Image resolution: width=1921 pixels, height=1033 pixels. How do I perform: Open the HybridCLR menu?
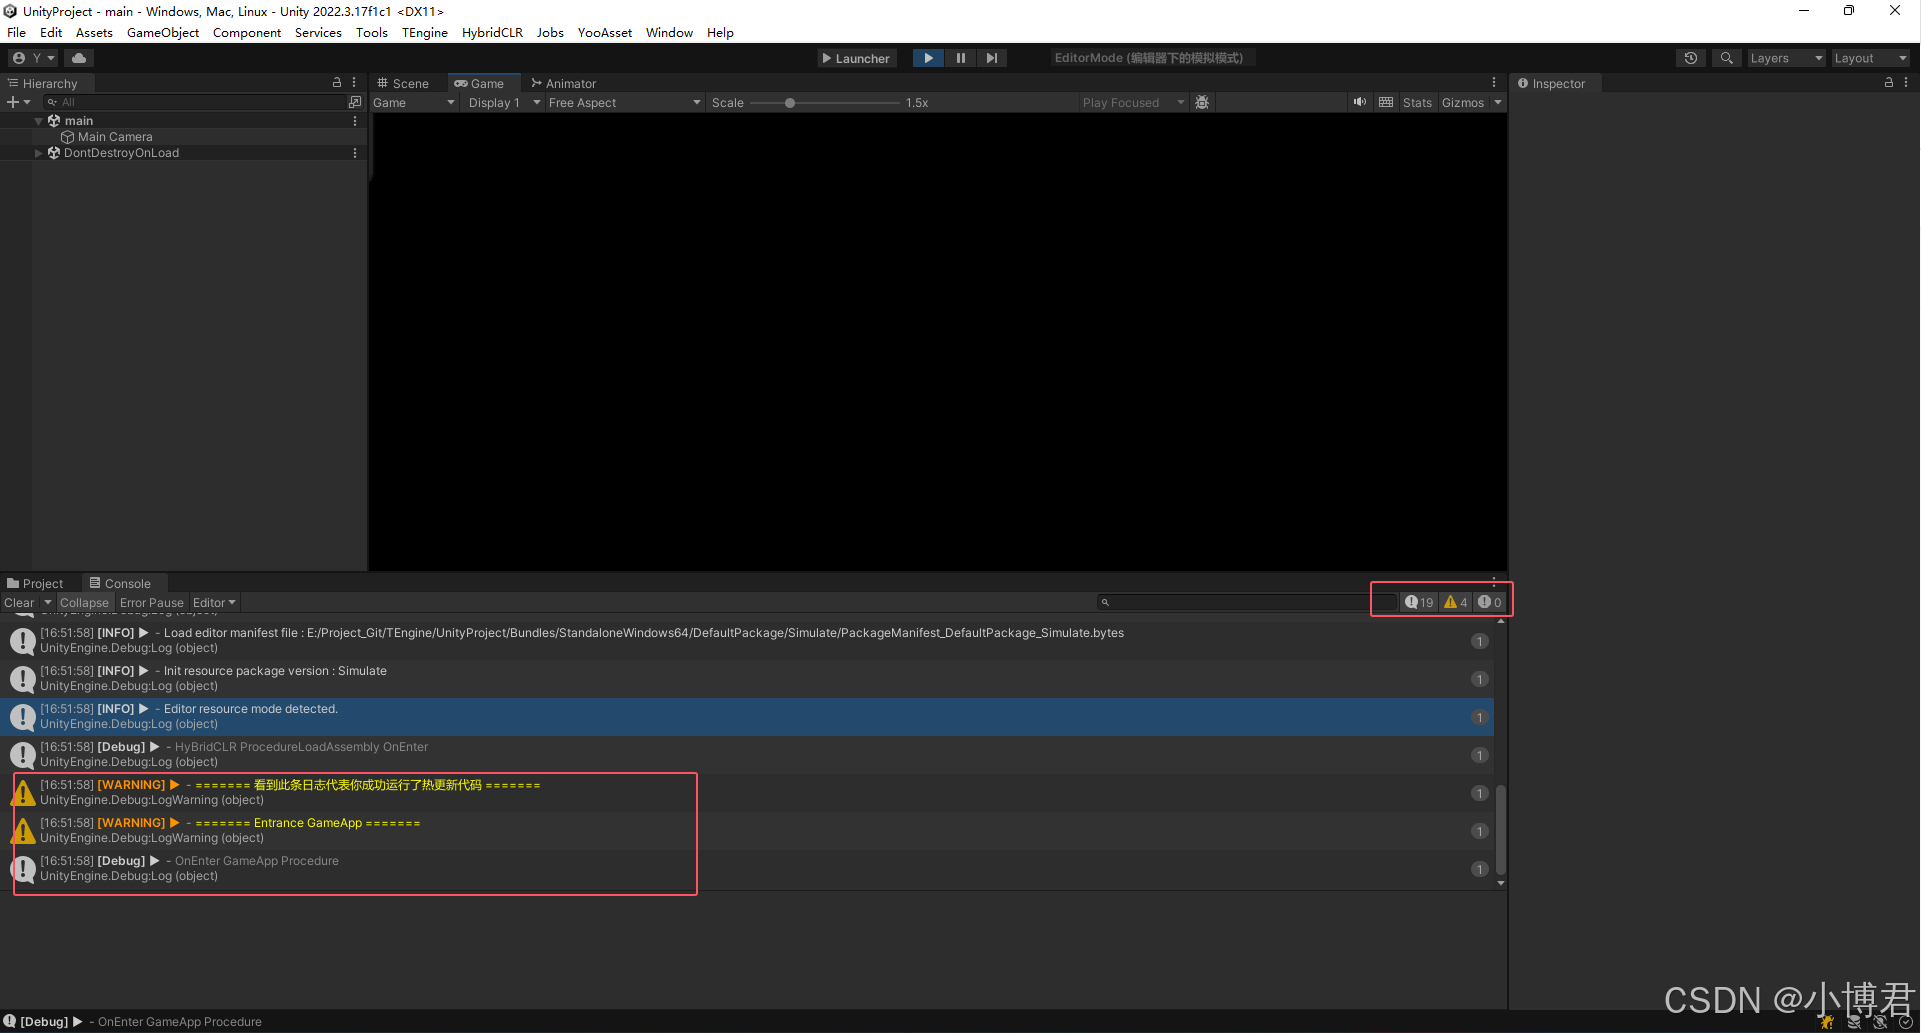(491, 32)
